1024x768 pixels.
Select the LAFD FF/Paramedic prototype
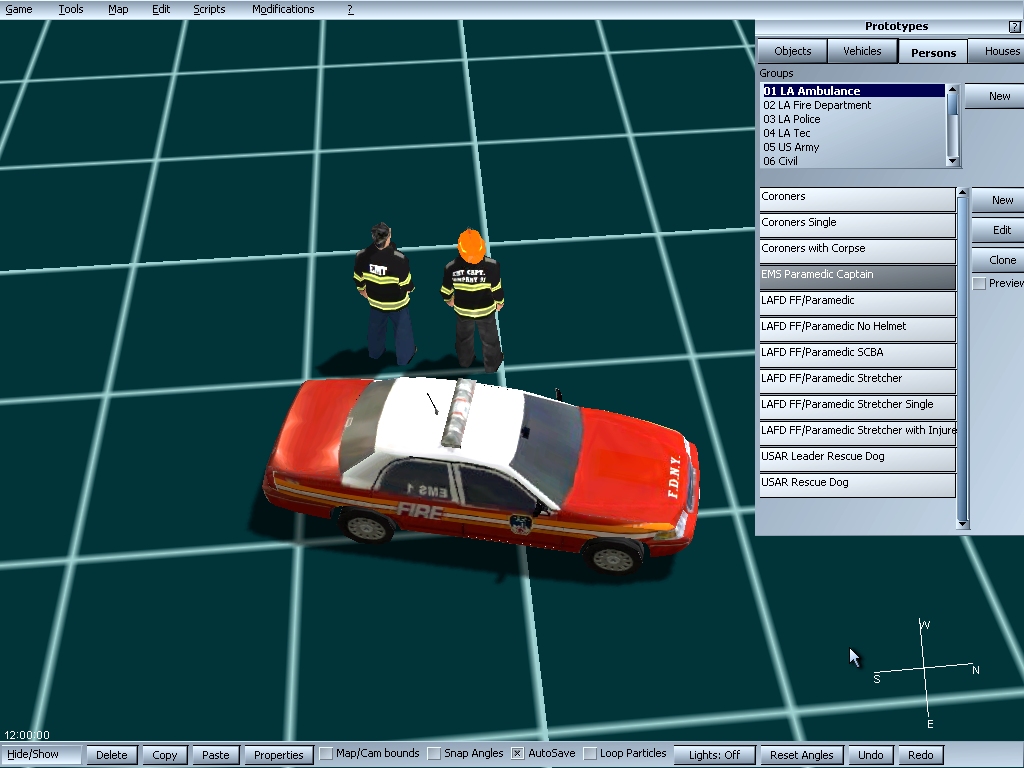point(857,303)
